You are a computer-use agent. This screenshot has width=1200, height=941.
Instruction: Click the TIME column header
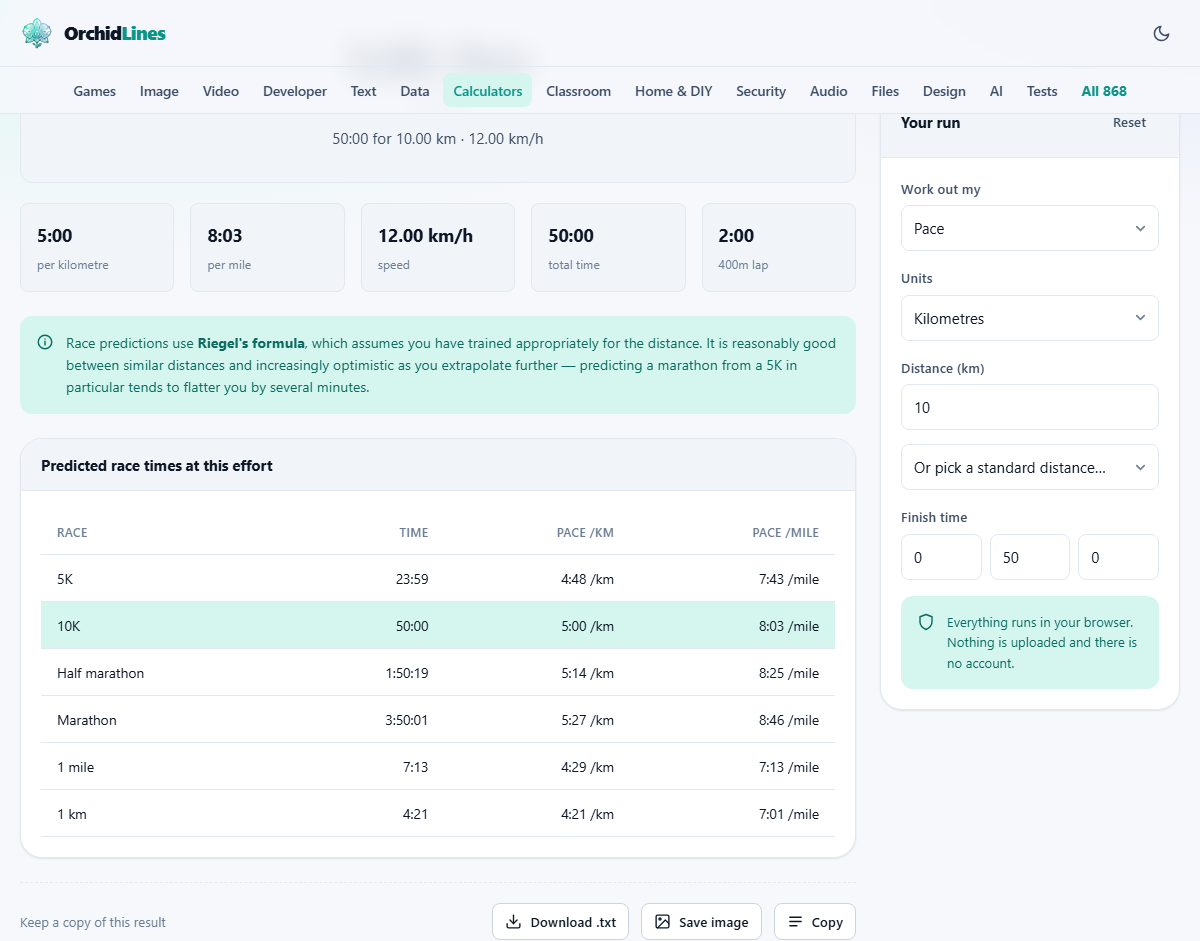click(x=414, y=533)
